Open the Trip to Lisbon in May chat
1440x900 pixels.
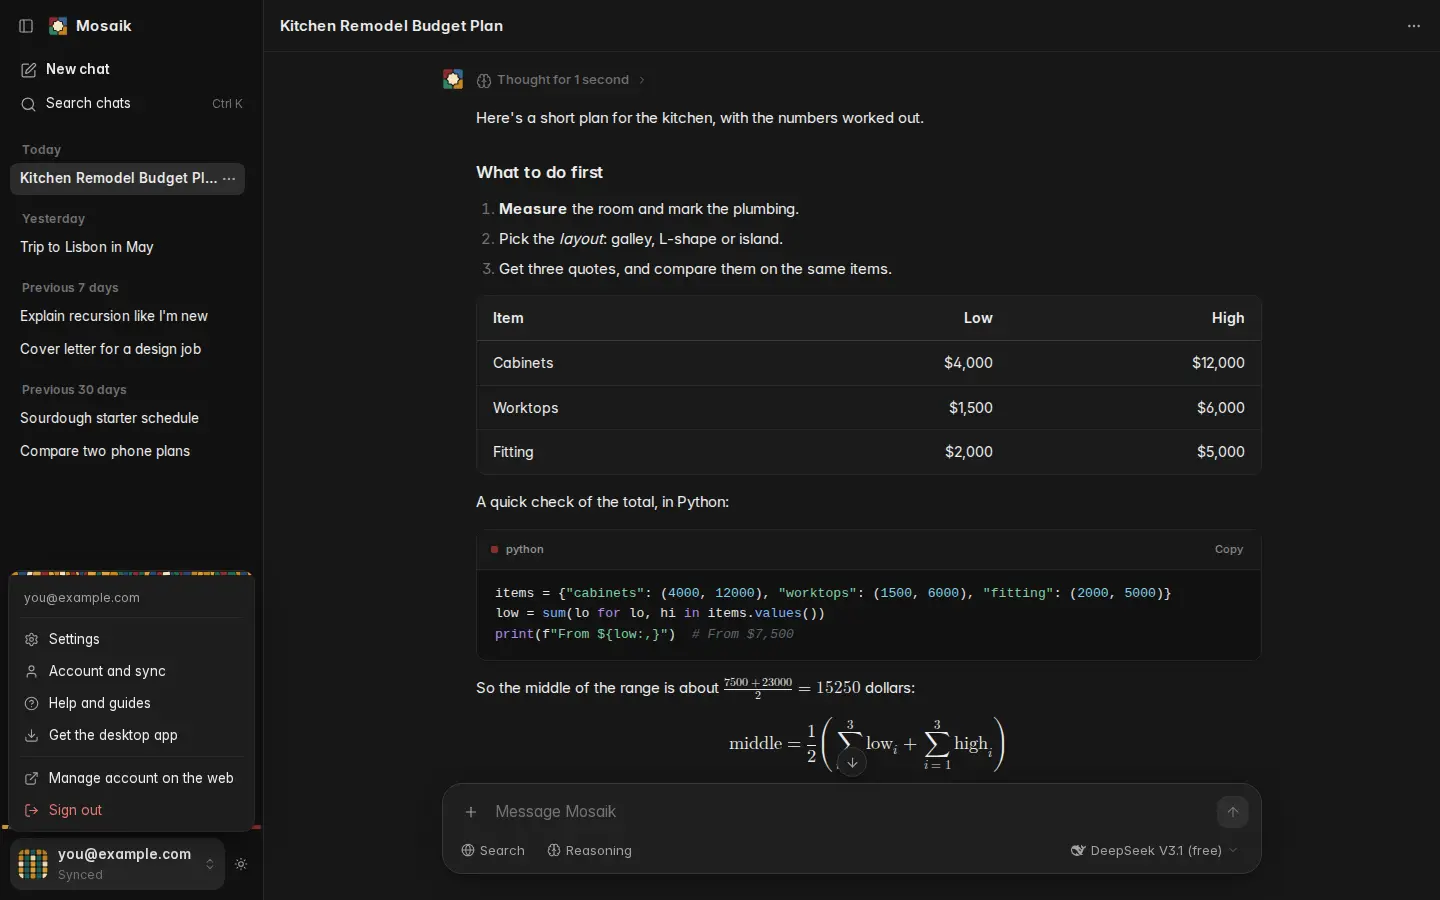127,247
